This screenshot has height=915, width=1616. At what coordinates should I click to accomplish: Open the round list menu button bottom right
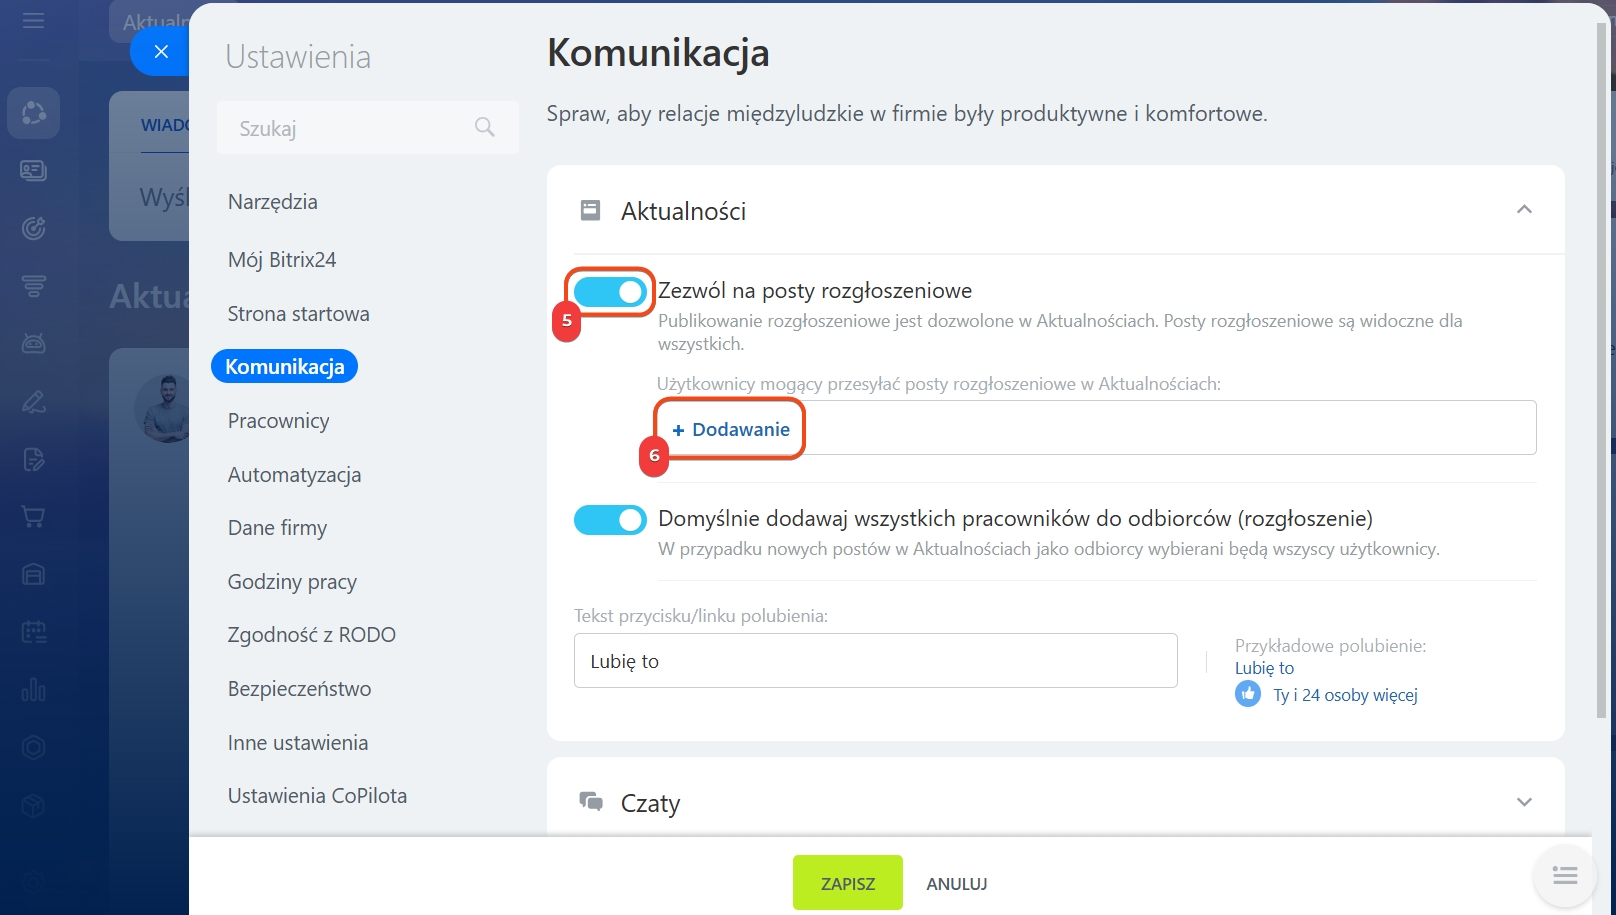tap(1564, 876)
